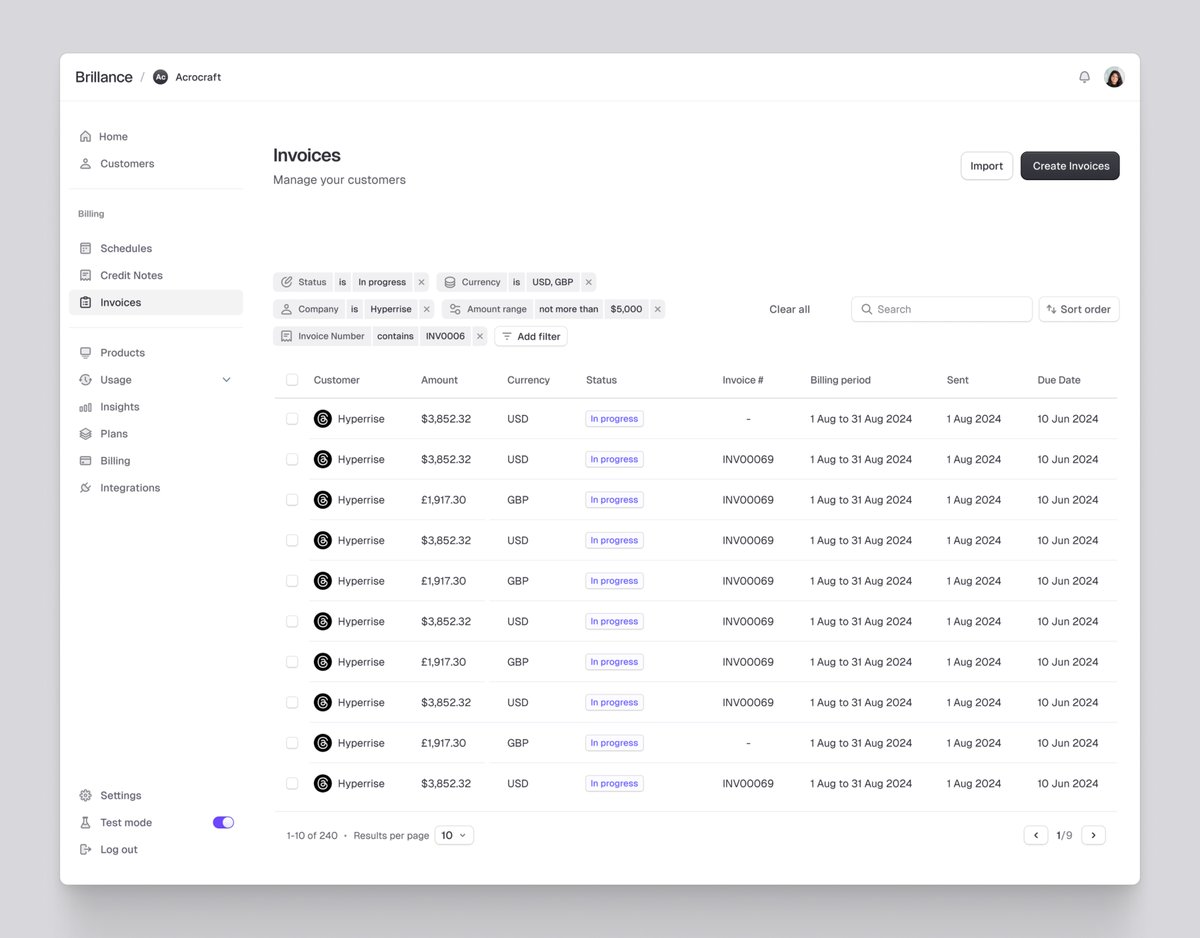The width and height of the screenshot is (1200, 938).
Task: Remove the Status filter with its X icon
Action: (x=421, y=282)
